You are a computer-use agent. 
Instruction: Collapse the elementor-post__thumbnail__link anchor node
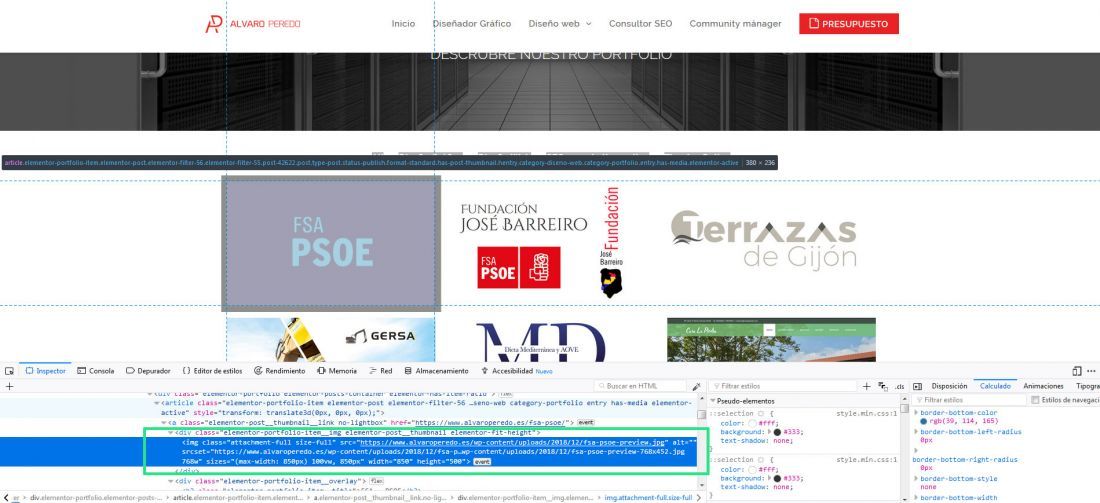click(x=164, y=422)
